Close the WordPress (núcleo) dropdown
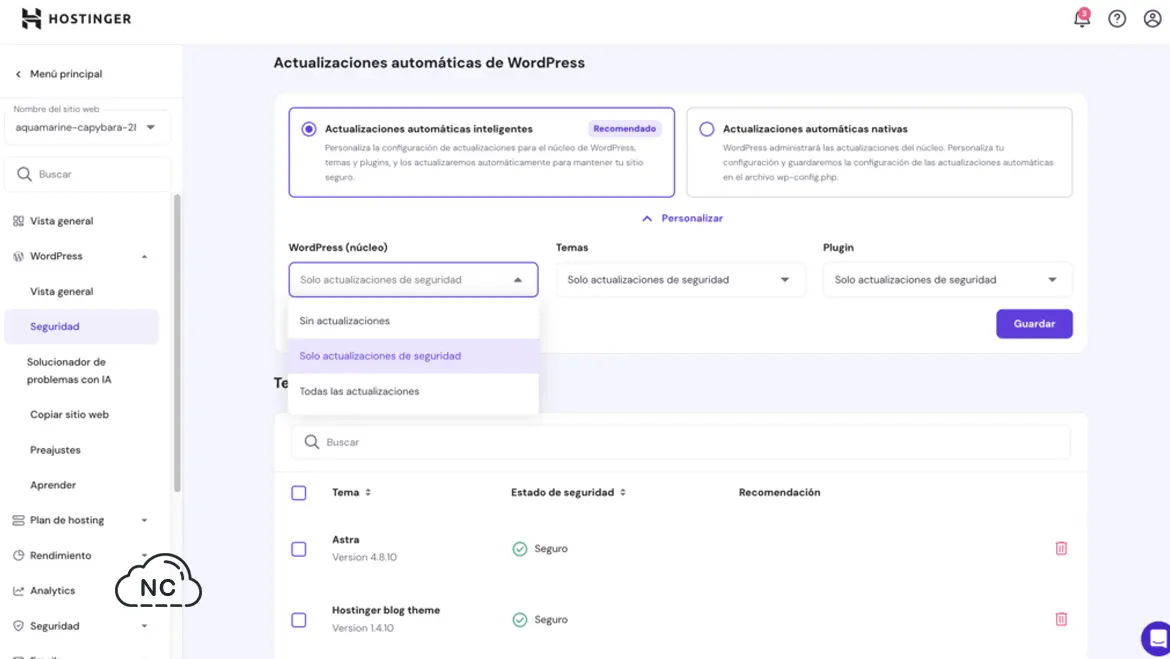Image resolution: width=1170 pixels, height=659 pixels. (x=413, y=280)
